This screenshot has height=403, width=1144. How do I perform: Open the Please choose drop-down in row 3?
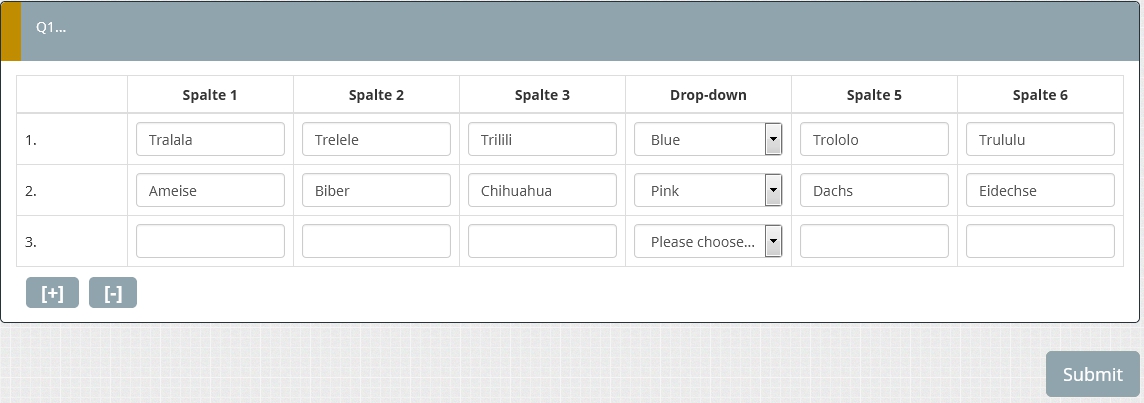(x=708, y=241)
